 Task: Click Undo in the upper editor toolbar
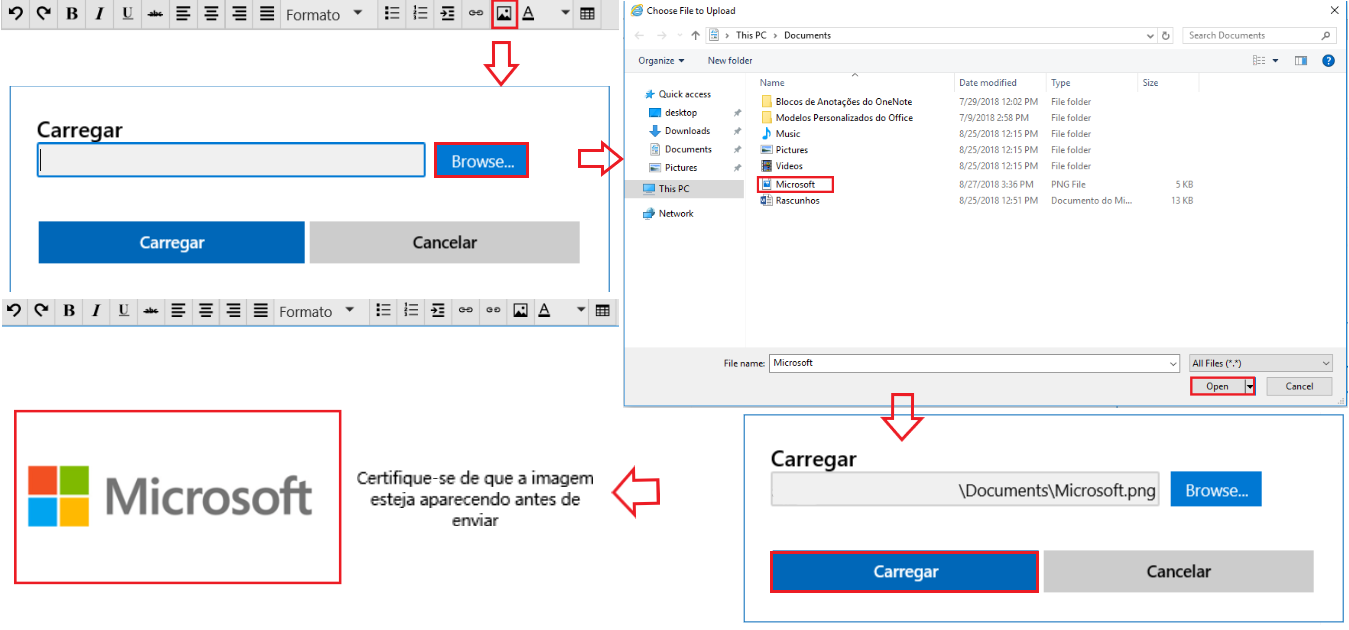[x=16, y=14]
